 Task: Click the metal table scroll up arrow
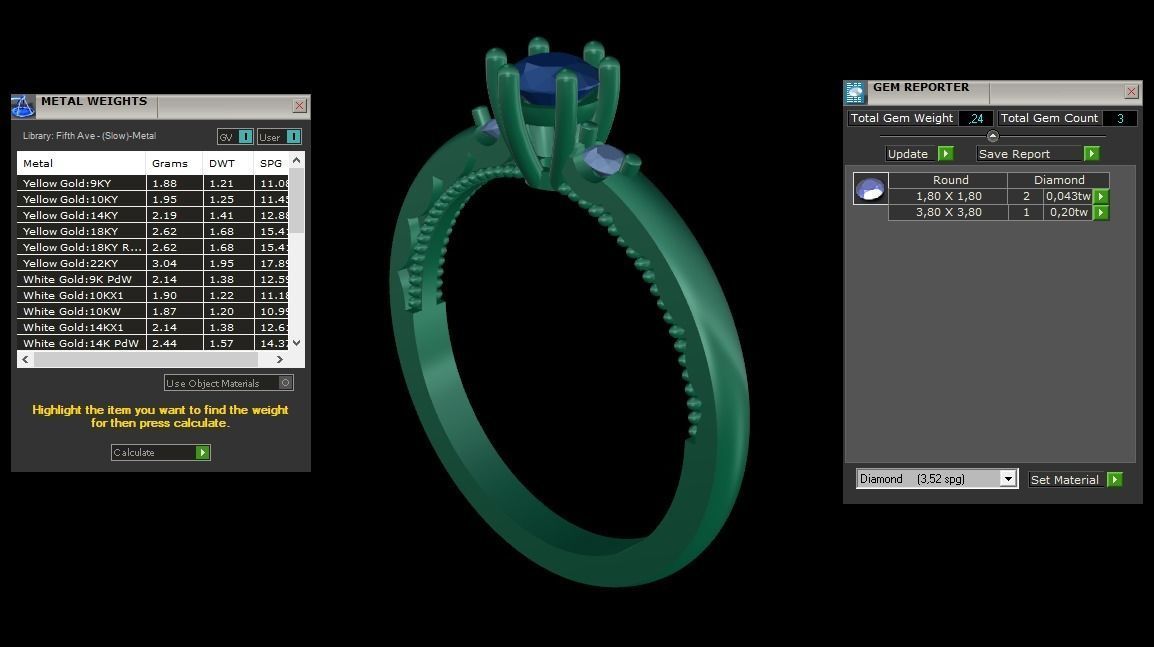(x=297, y=160)
